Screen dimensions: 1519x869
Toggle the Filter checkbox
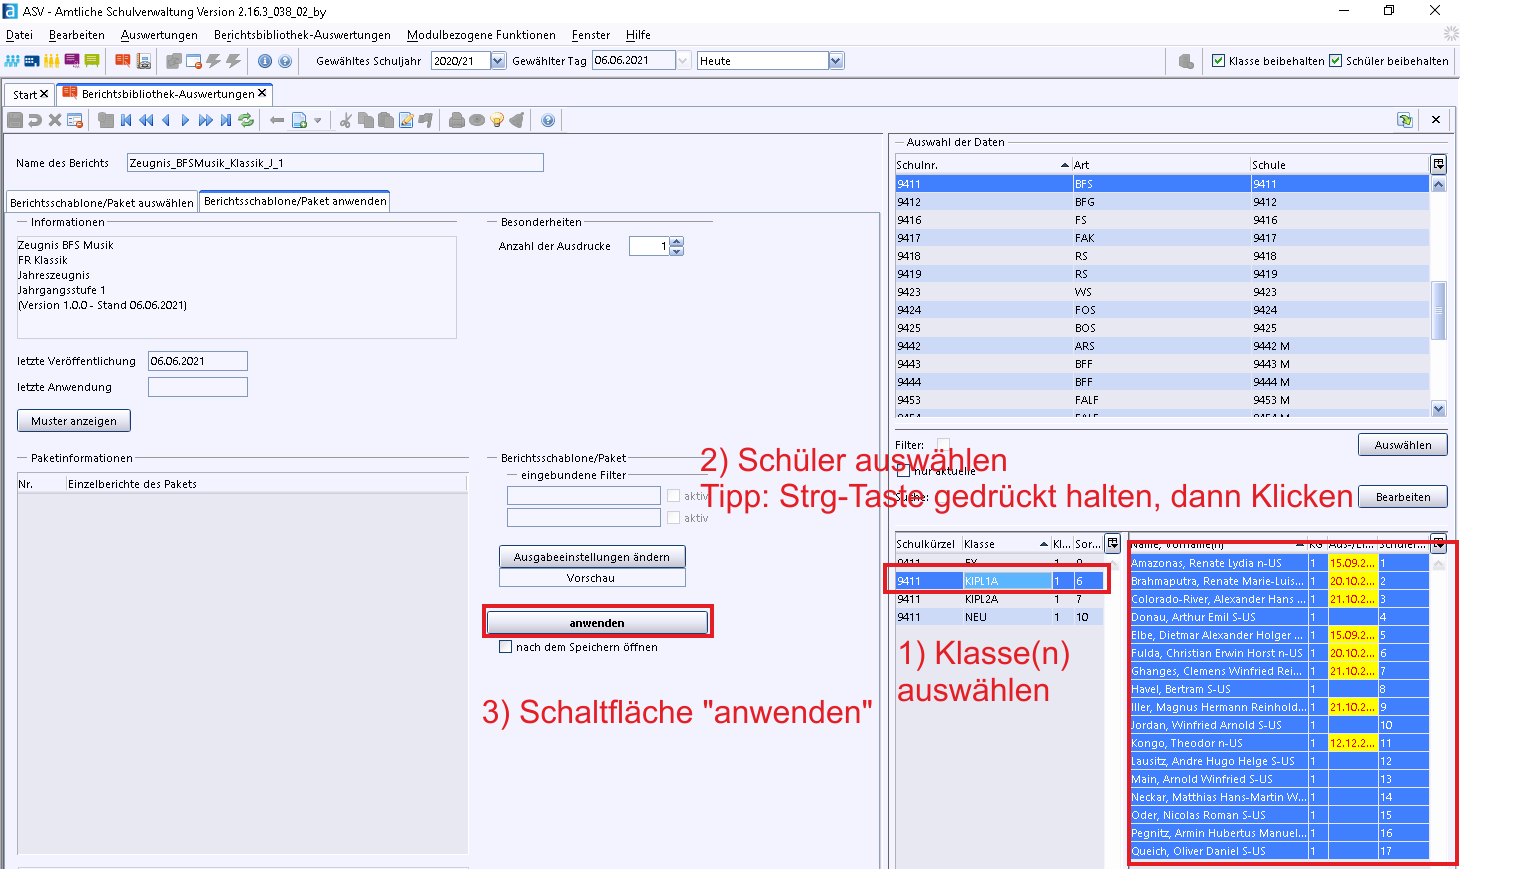point(943,445)
